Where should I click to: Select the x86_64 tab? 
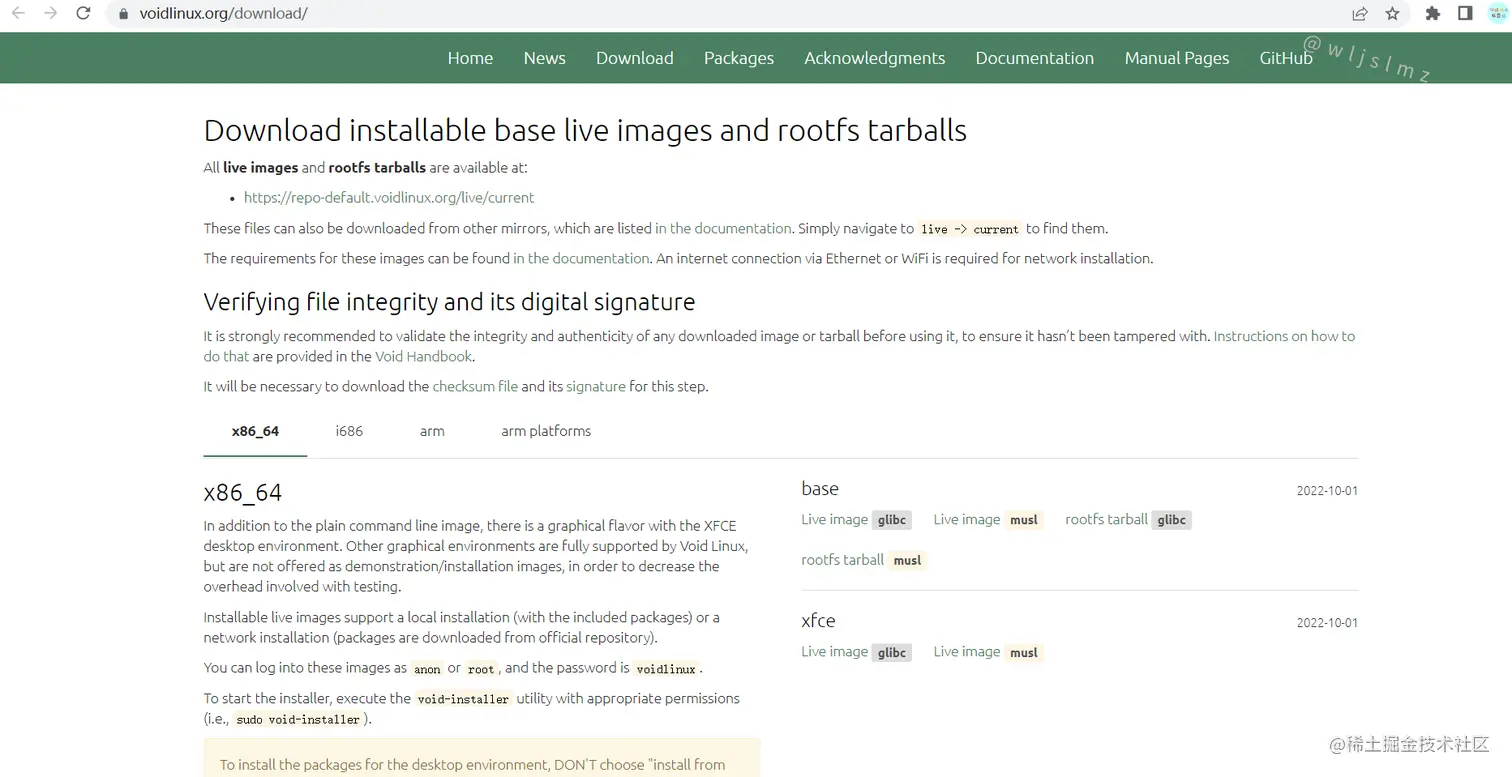255,431
